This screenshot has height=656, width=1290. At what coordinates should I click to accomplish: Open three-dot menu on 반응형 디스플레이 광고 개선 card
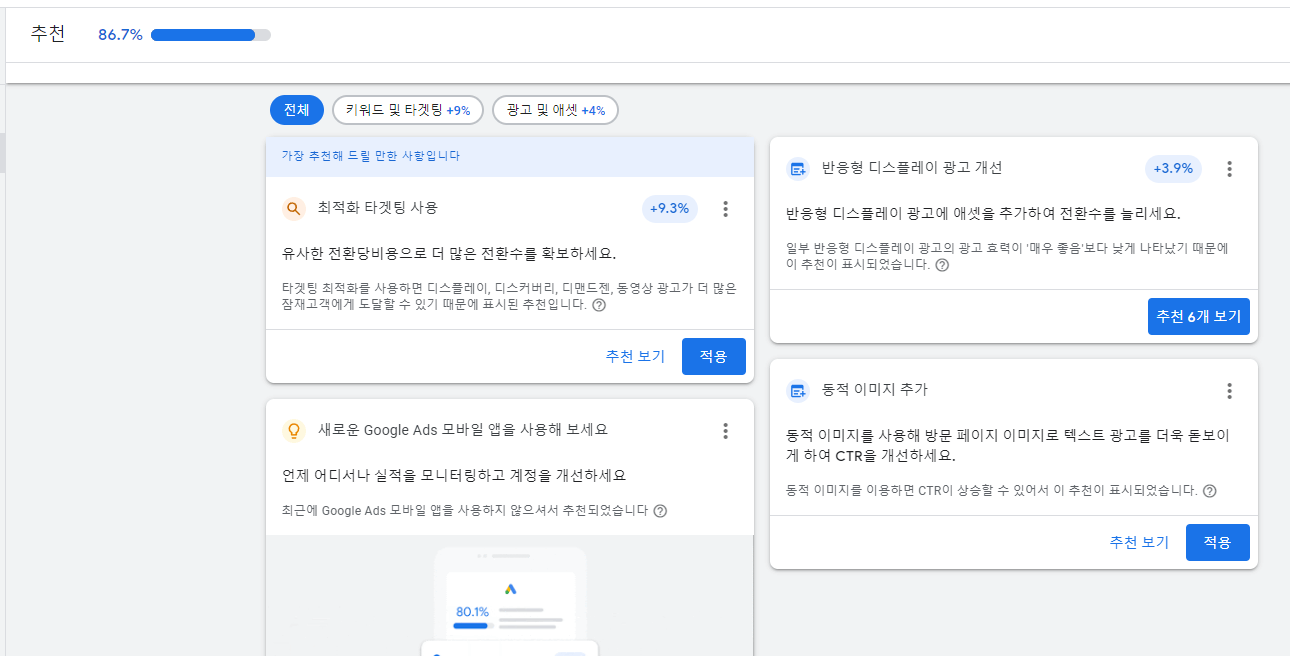pyautogui.click(x=1230, y=169)
